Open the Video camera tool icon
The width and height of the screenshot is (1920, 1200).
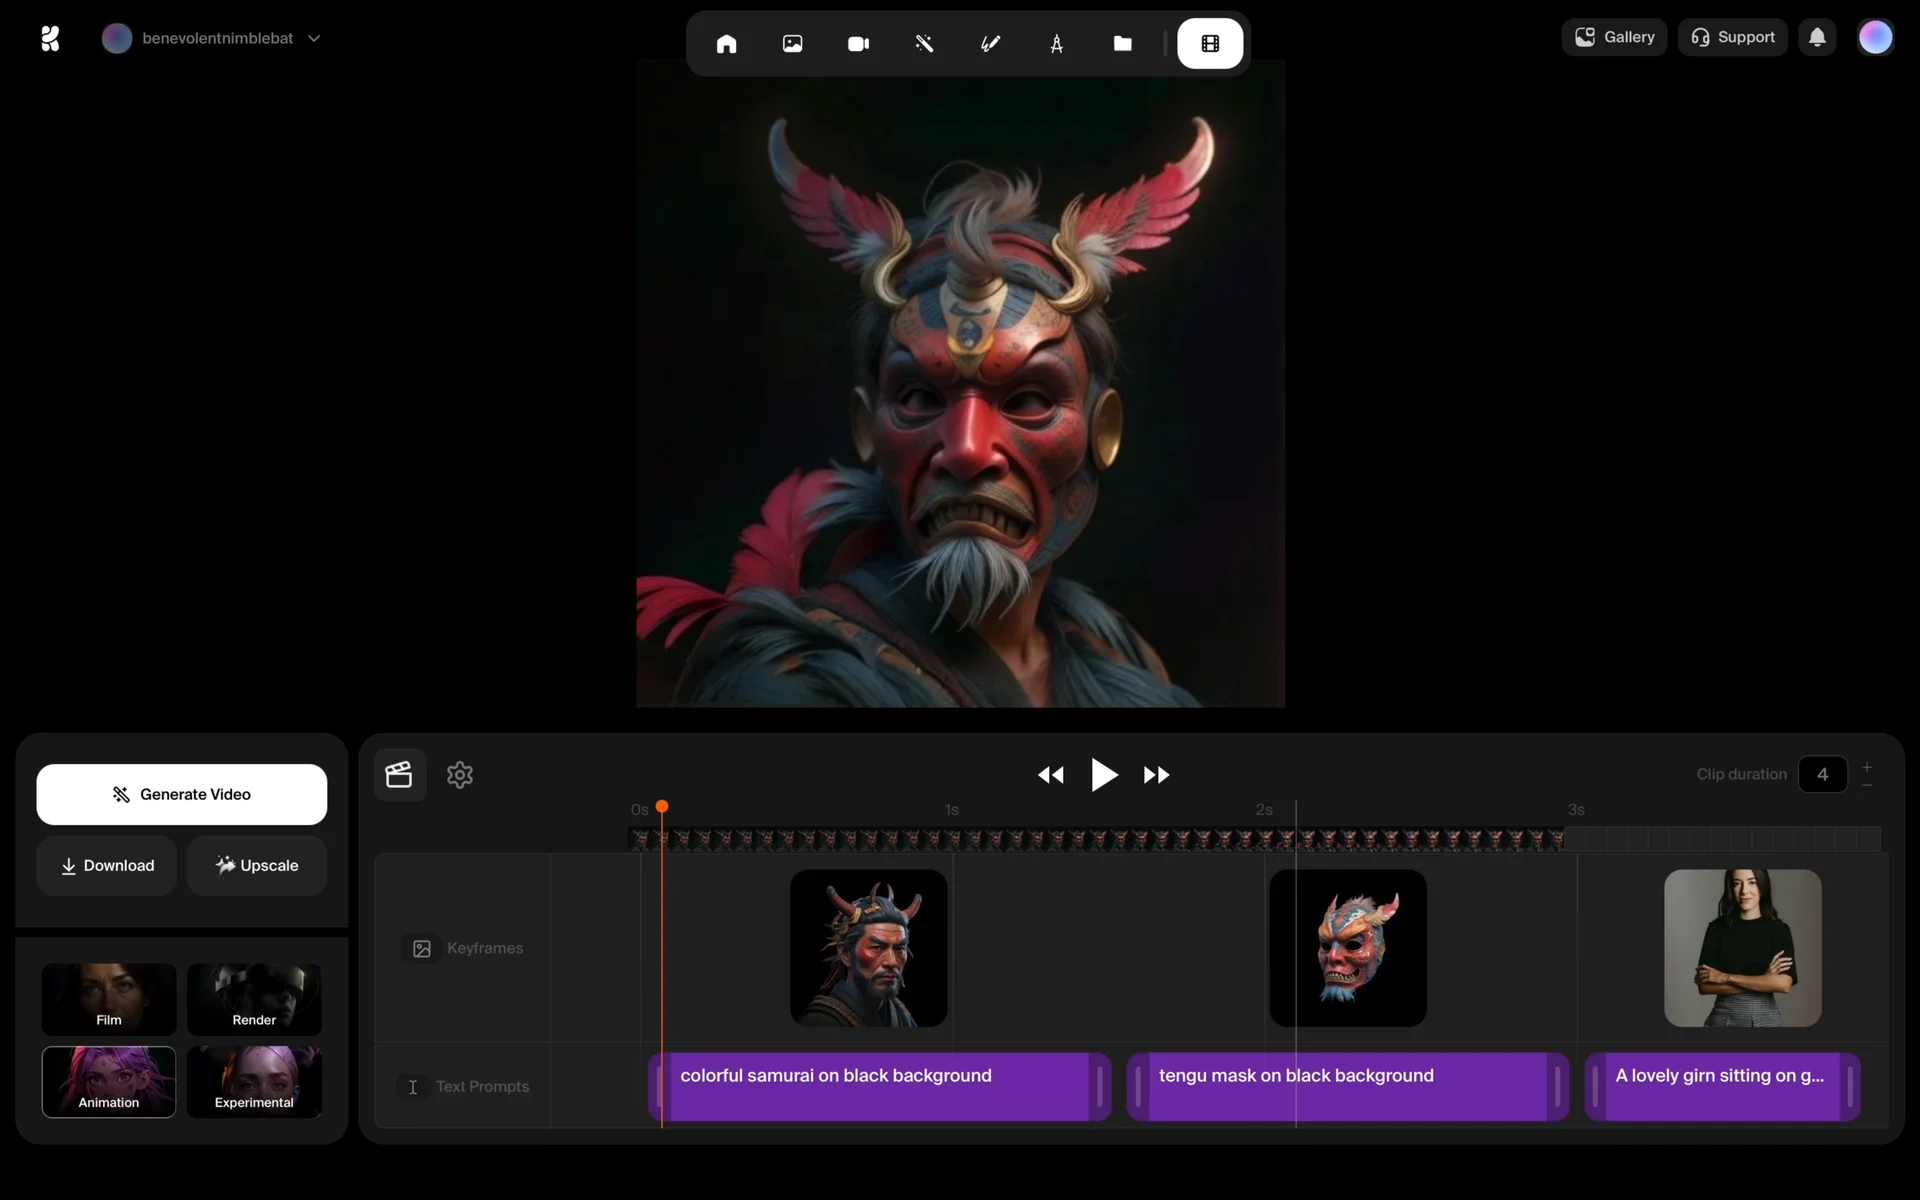858,44
